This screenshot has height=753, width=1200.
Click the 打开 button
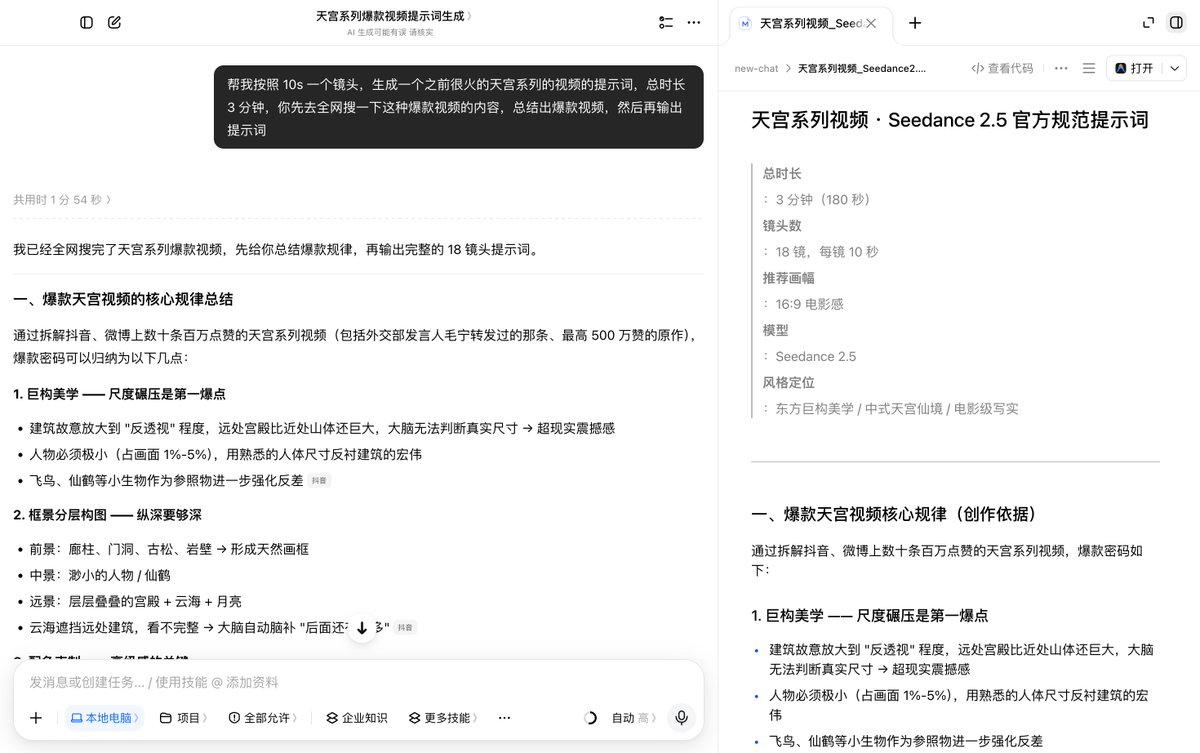[1134, 68]
